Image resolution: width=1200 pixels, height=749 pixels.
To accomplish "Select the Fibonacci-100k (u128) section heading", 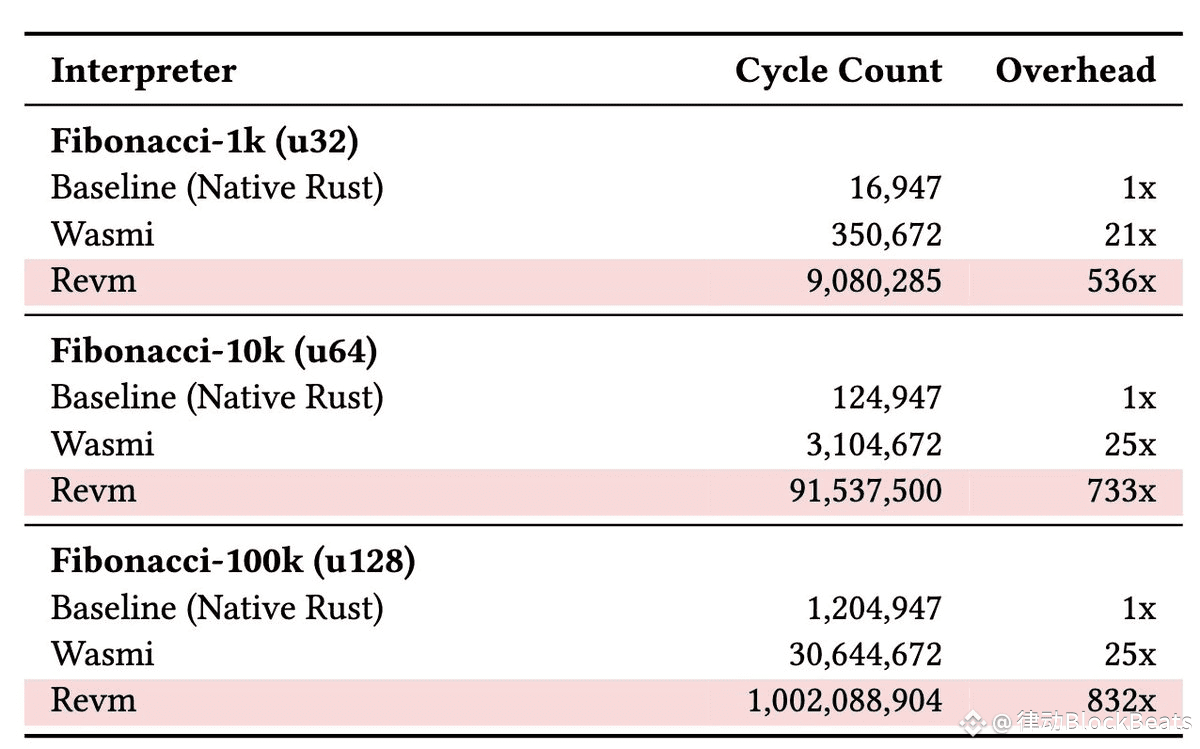I will [233, 562].
